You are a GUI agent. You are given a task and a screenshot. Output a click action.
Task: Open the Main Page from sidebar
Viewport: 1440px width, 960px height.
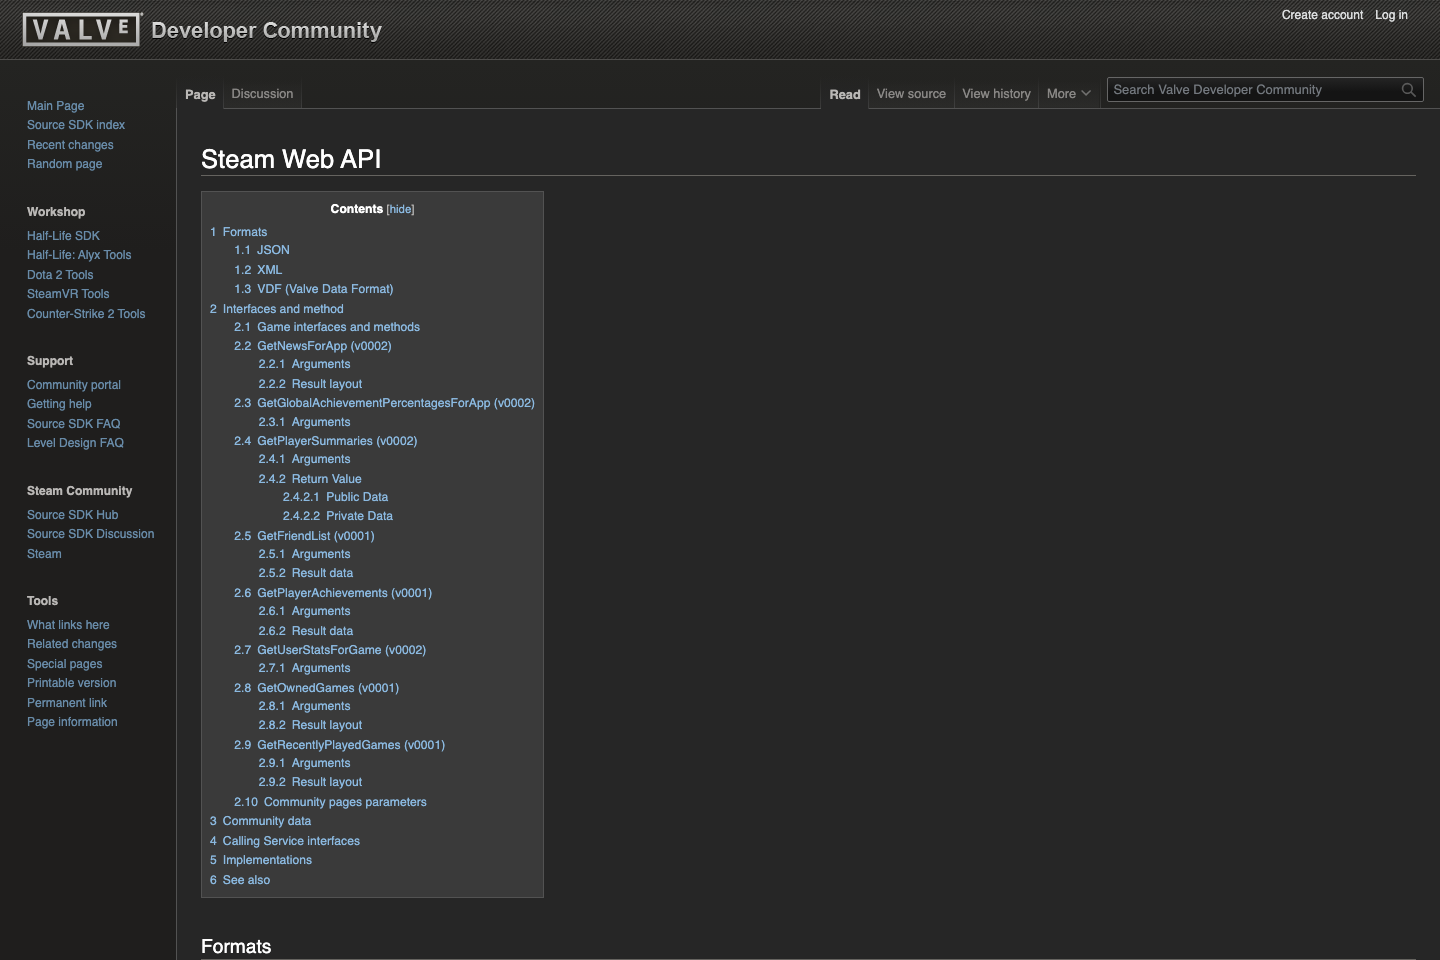[x=55, y=105]
